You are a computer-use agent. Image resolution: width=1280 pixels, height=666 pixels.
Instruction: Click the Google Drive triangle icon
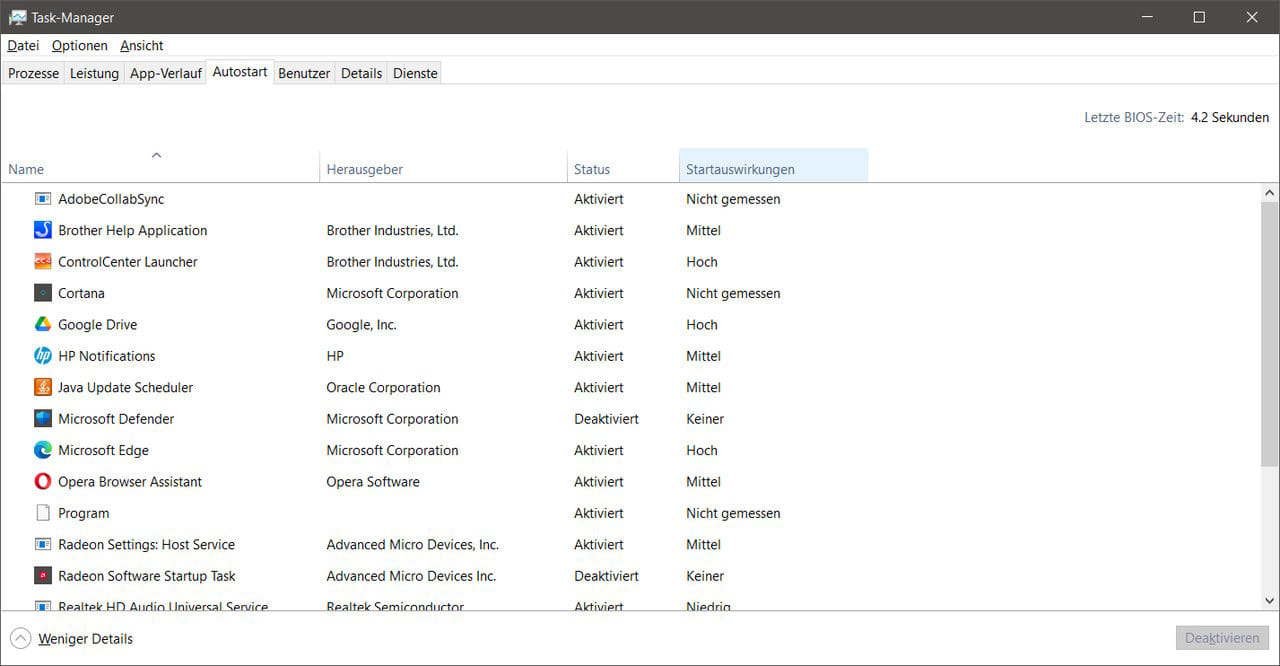(x=42, y=324)
